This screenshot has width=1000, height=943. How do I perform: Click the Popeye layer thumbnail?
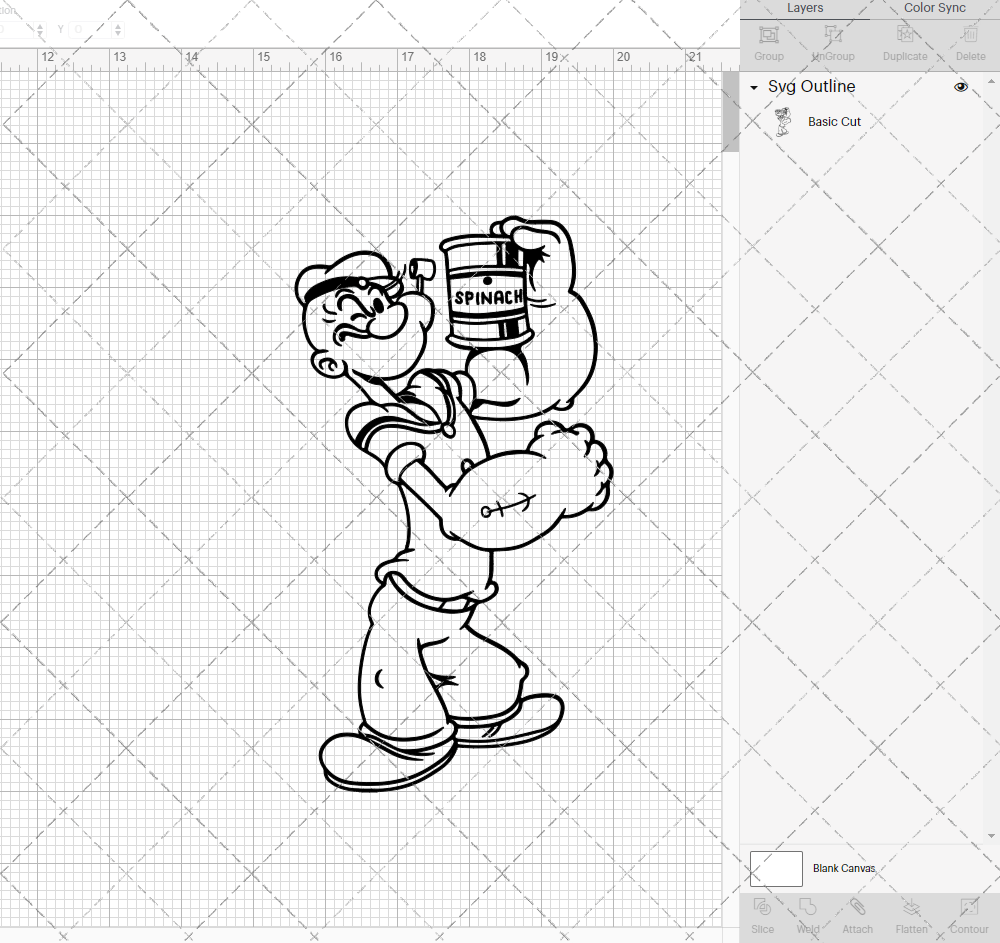click(784, 120)
